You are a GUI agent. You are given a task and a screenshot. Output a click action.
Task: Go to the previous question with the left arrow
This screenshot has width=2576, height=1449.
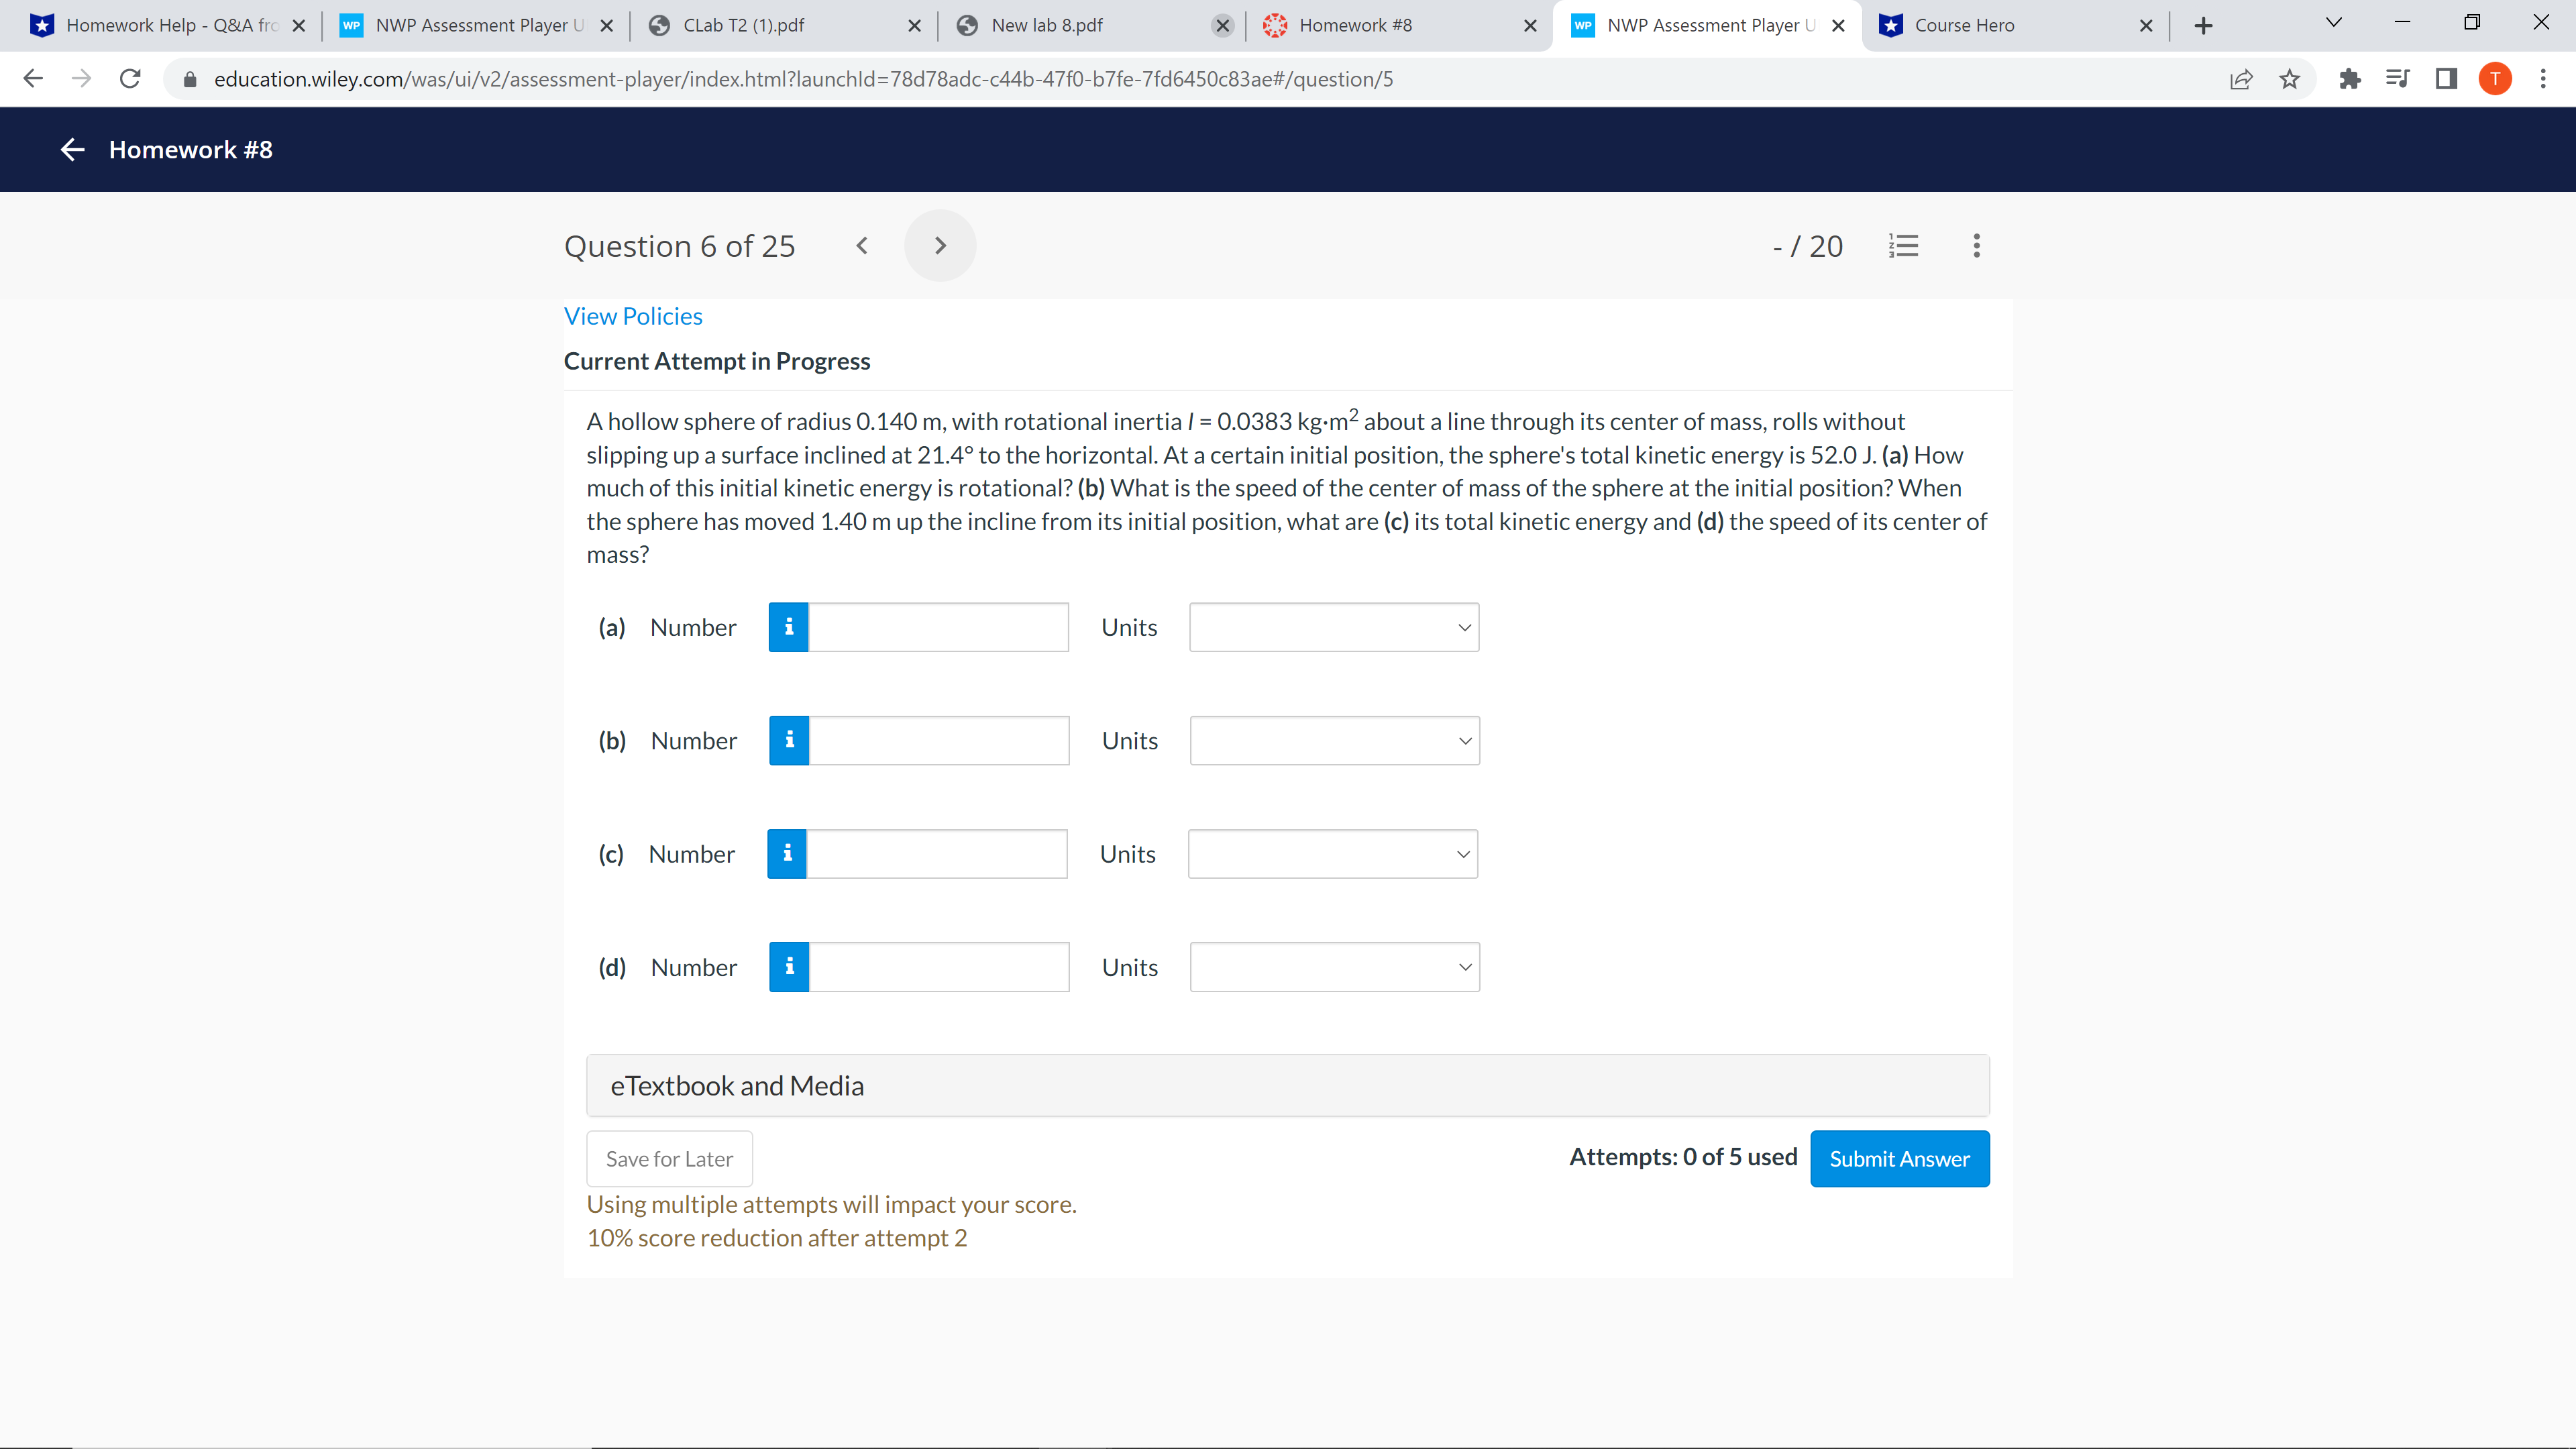coord(861,245)
